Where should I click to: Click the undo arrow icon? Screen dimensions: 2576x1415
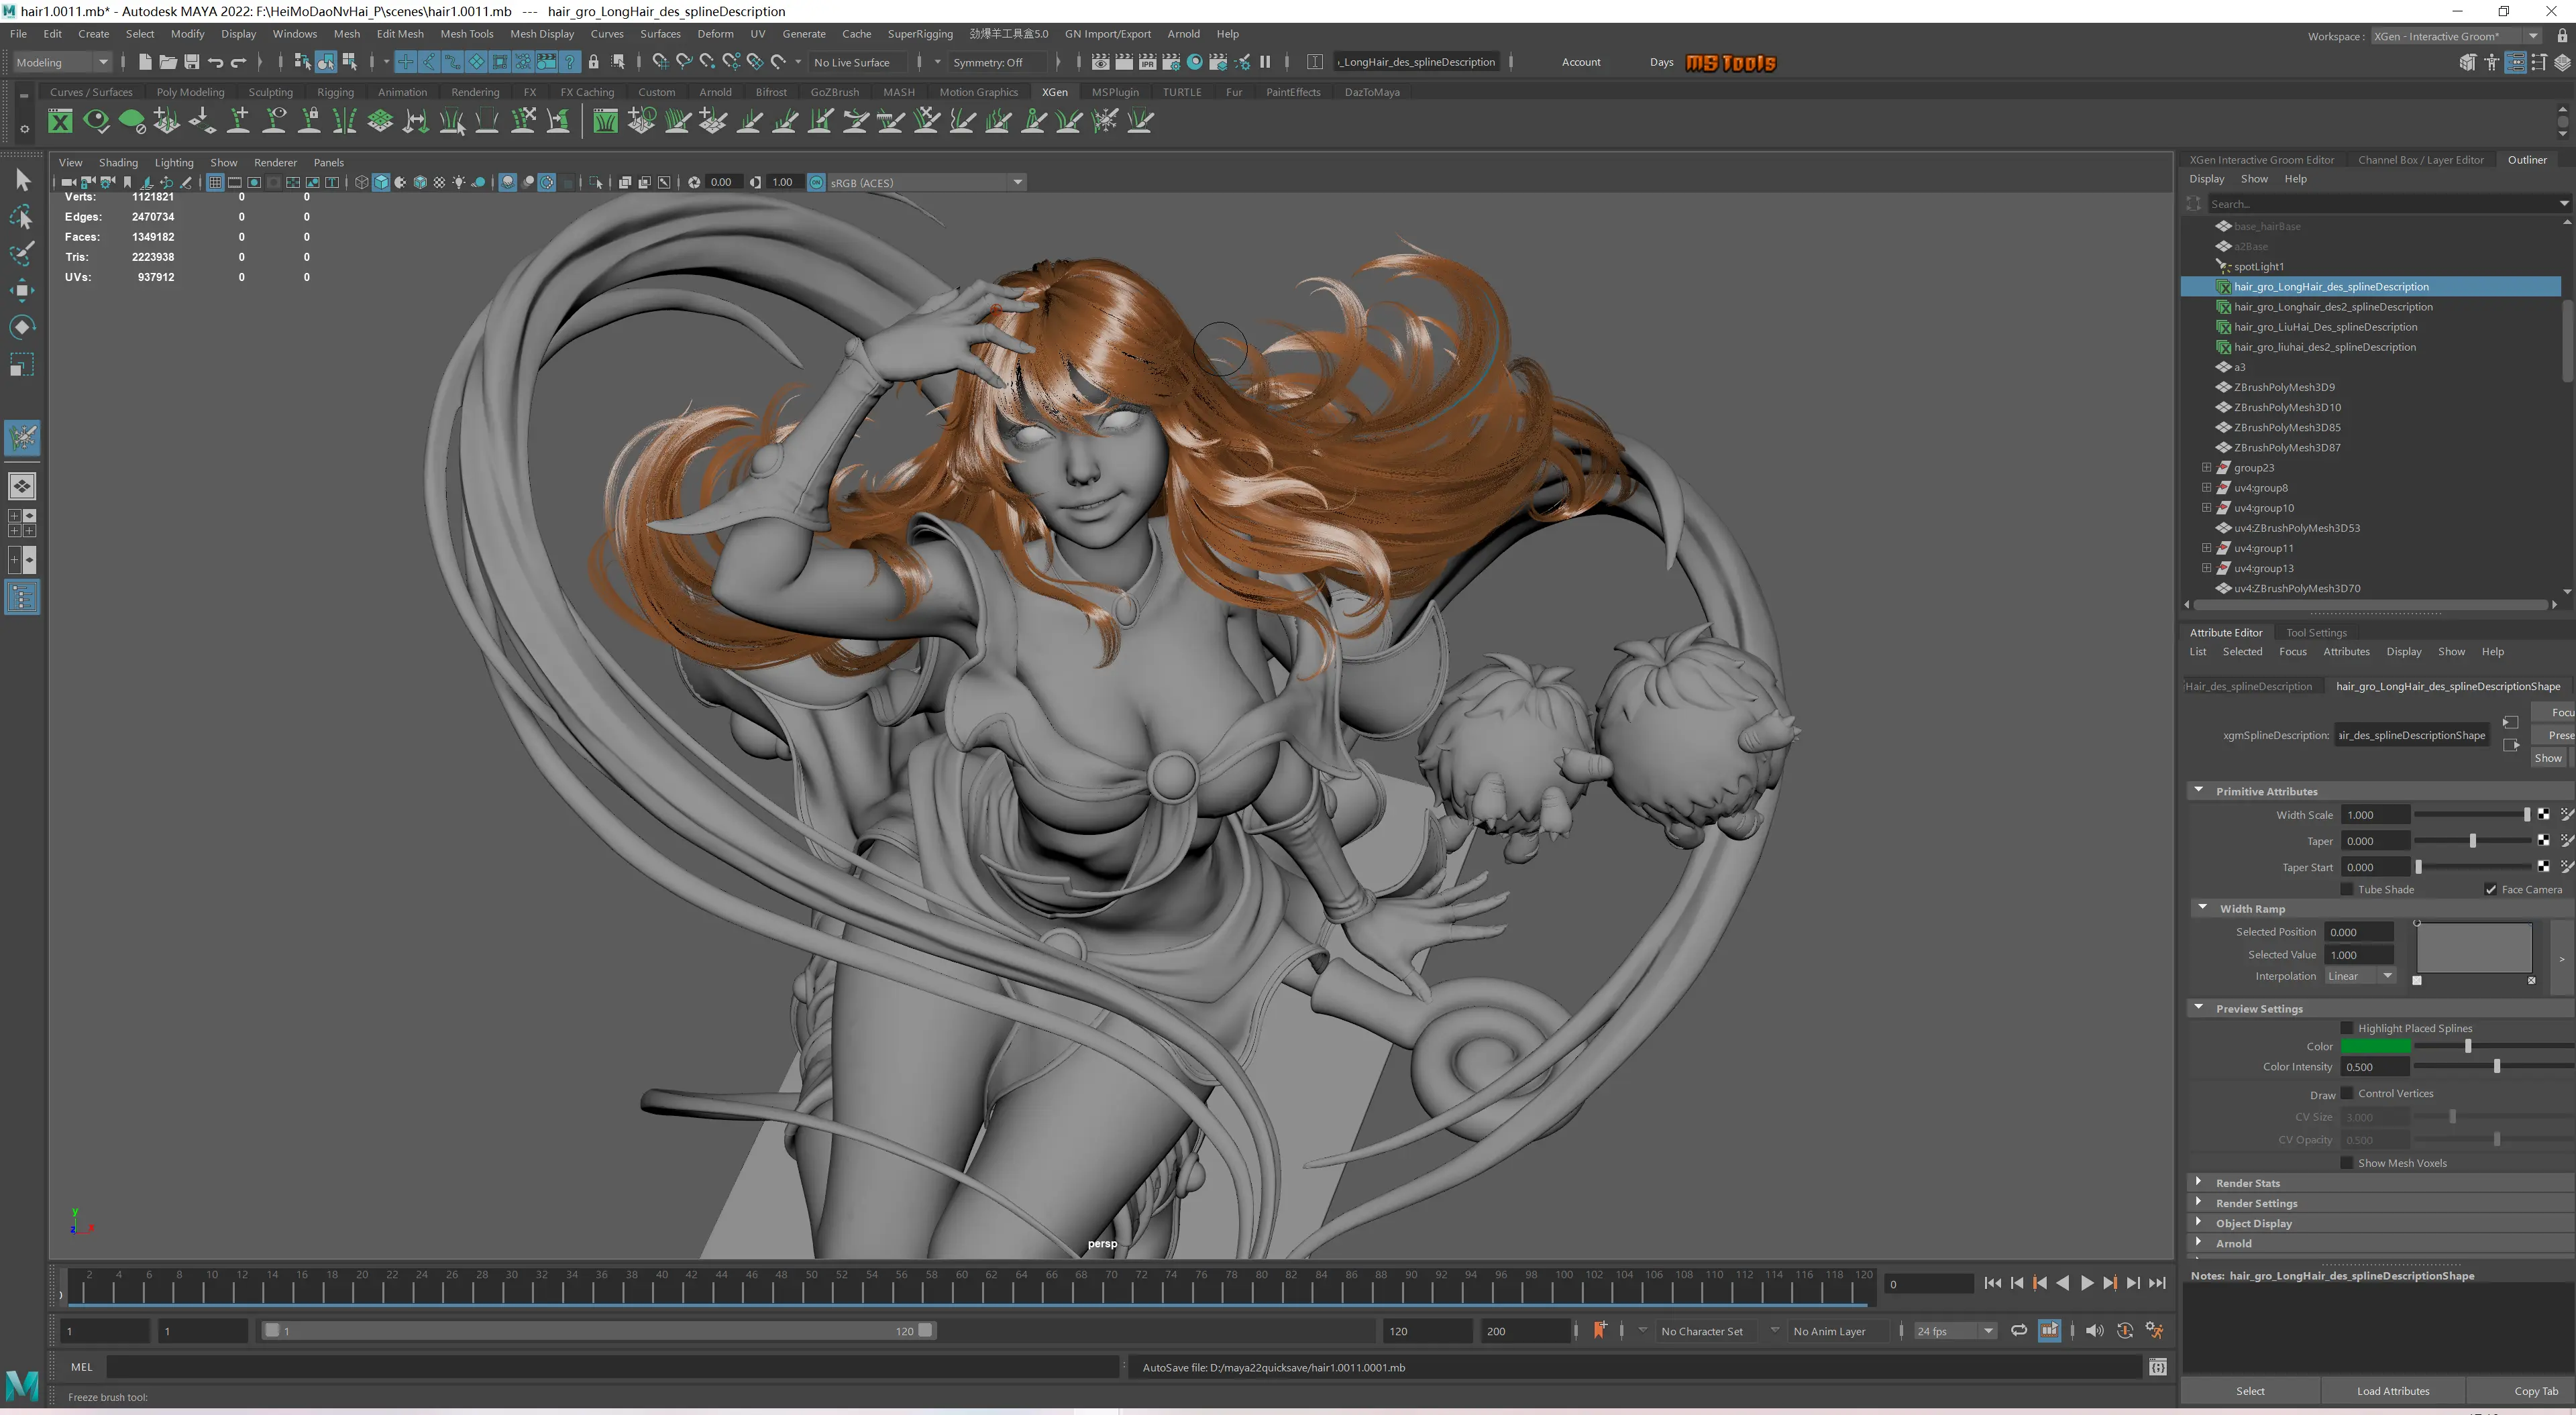point(215,62)
